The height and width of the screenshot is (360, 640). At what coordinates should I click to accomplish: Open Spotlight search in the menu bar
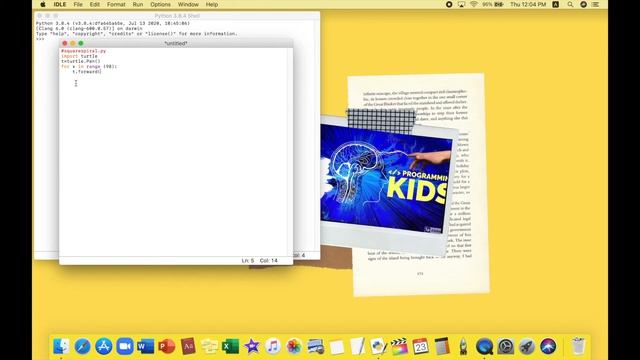point(570,4)
